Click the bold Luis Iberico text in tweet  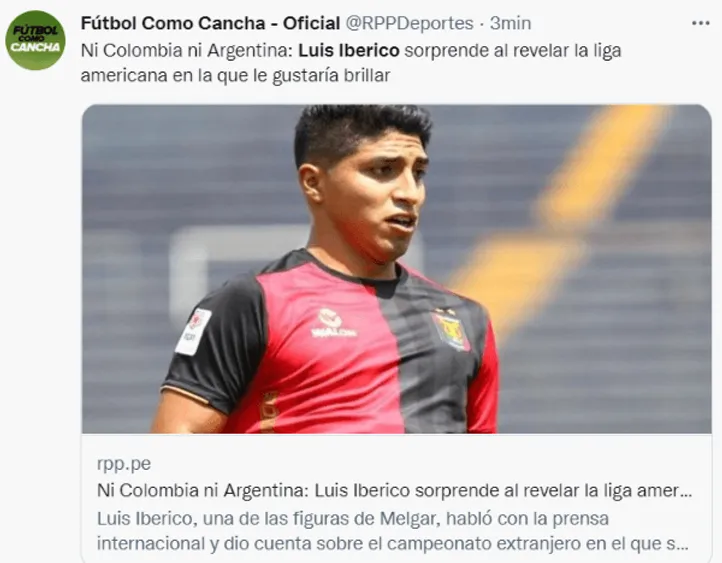tap(349, 51)
